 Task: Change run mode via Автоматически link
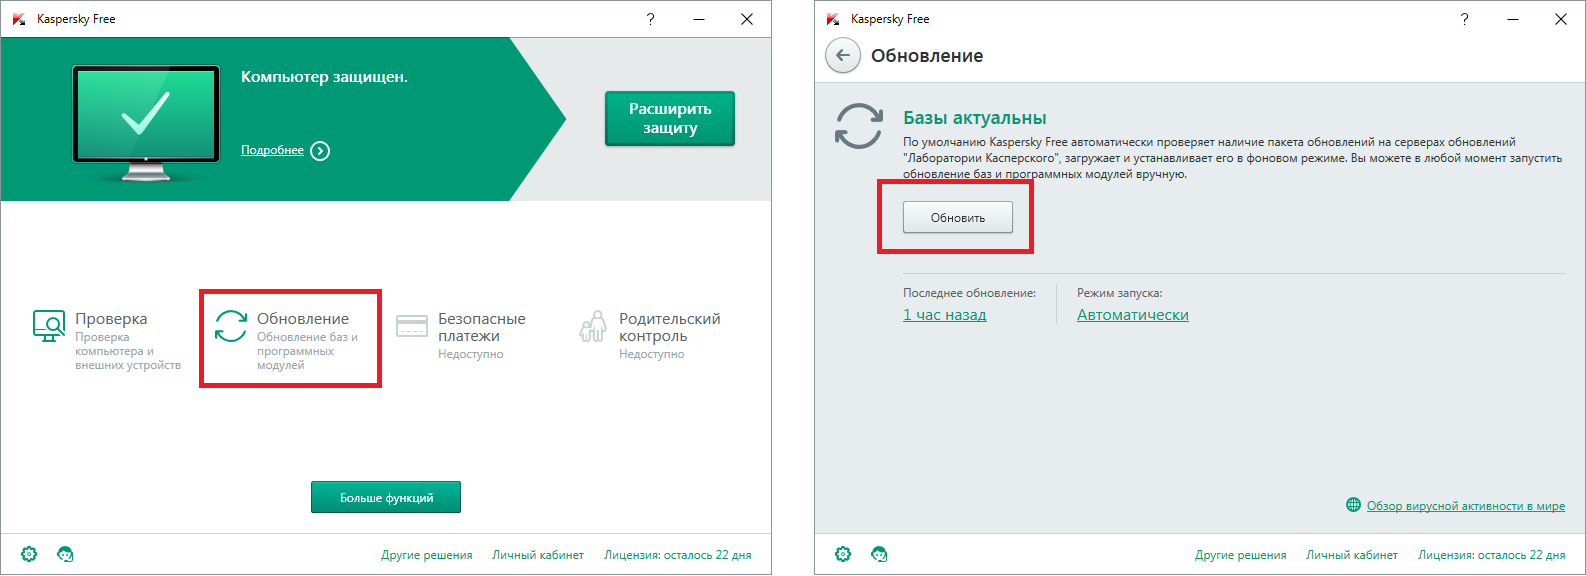pyautogui.click(x=1132, y=315)
